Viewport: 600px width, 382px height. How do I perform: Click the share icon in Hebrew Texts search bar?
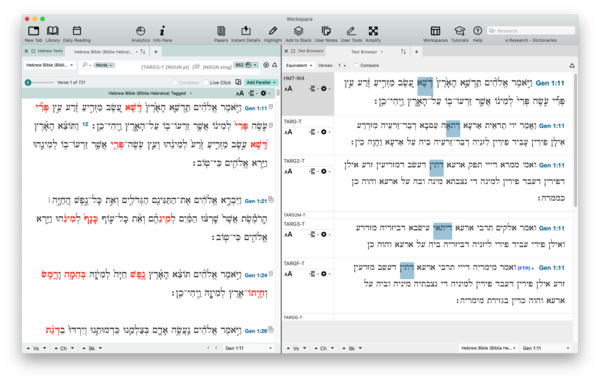(x=275, y=65)
